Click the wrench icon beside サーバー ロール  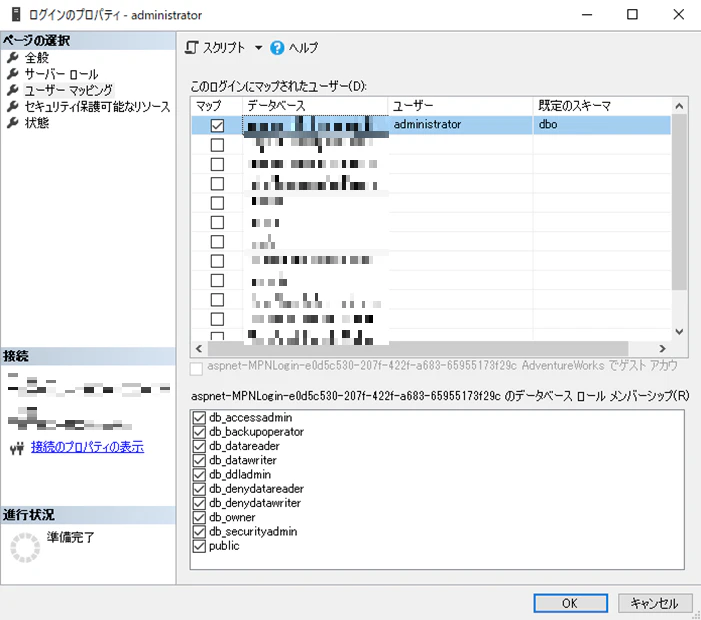(13, 74)
